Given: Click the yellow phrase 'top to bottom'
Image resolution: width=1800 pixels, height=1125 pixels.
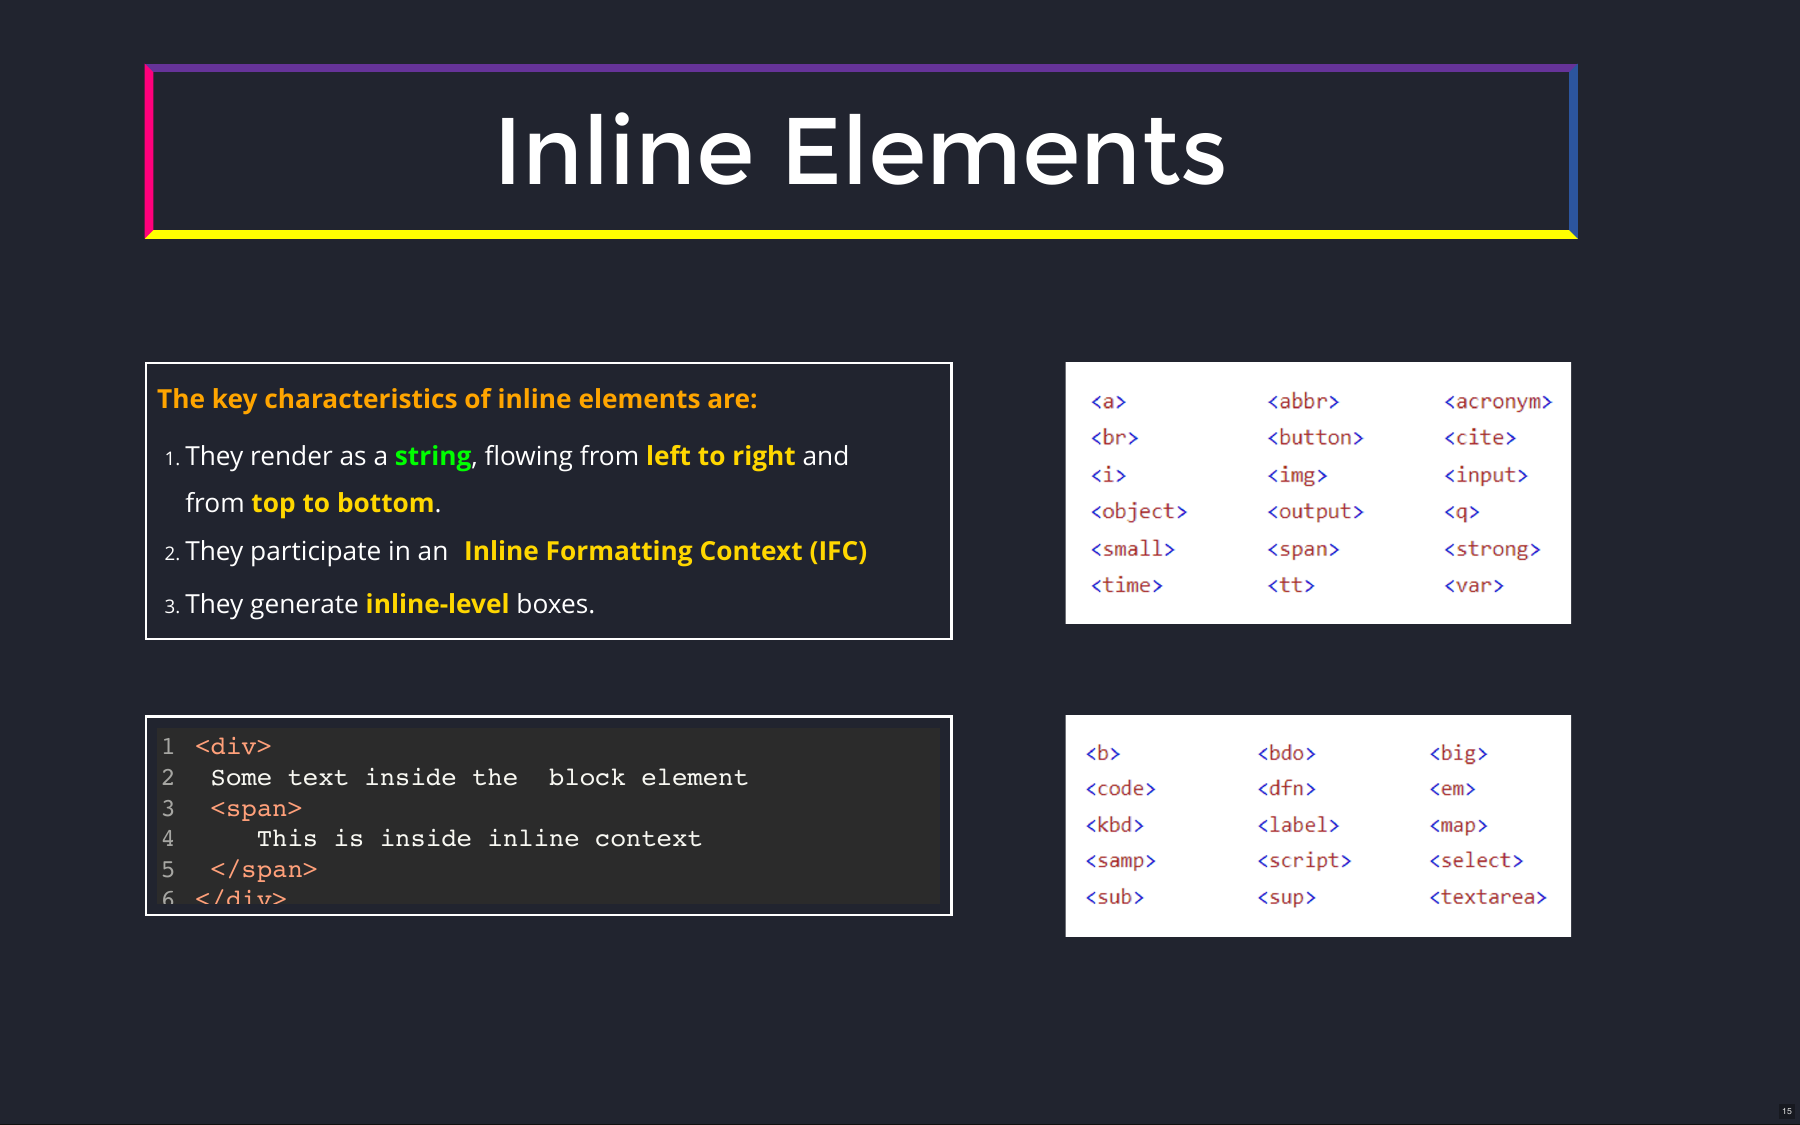Looking at the screenshot, I should [342, 503].
